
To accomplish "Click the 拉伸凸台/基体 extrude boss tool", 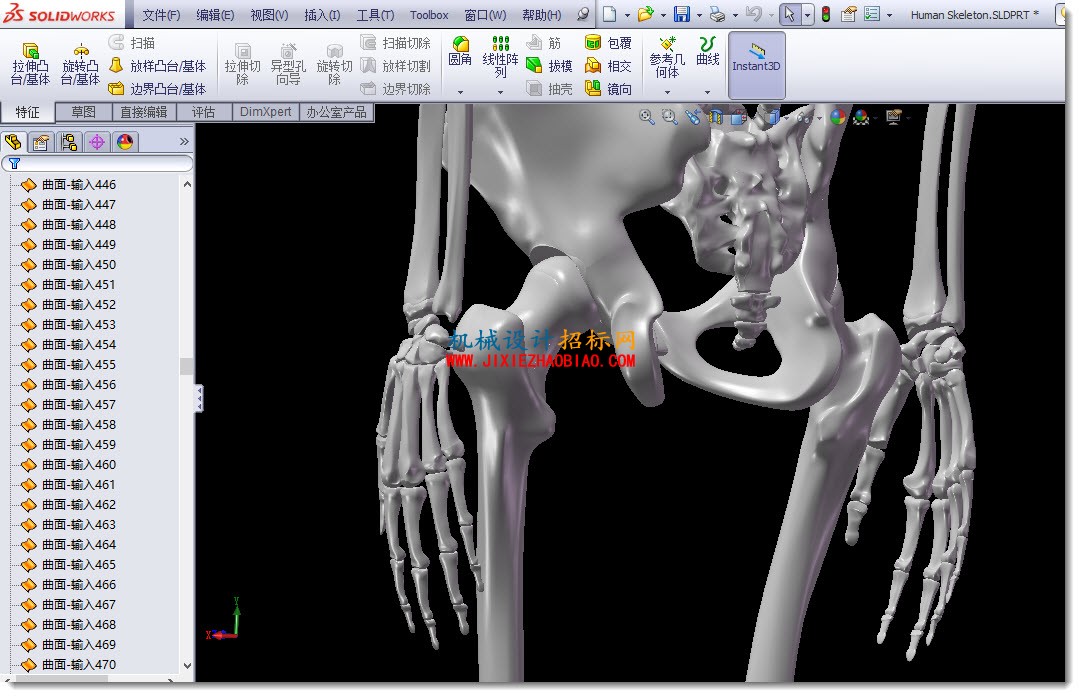I will 30,64.
